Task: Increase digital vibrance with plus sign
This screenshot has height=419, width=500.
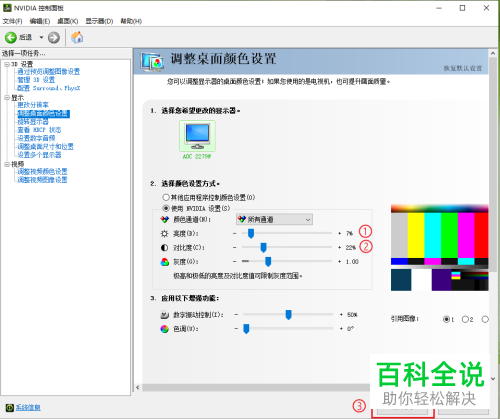Action: 341,314
